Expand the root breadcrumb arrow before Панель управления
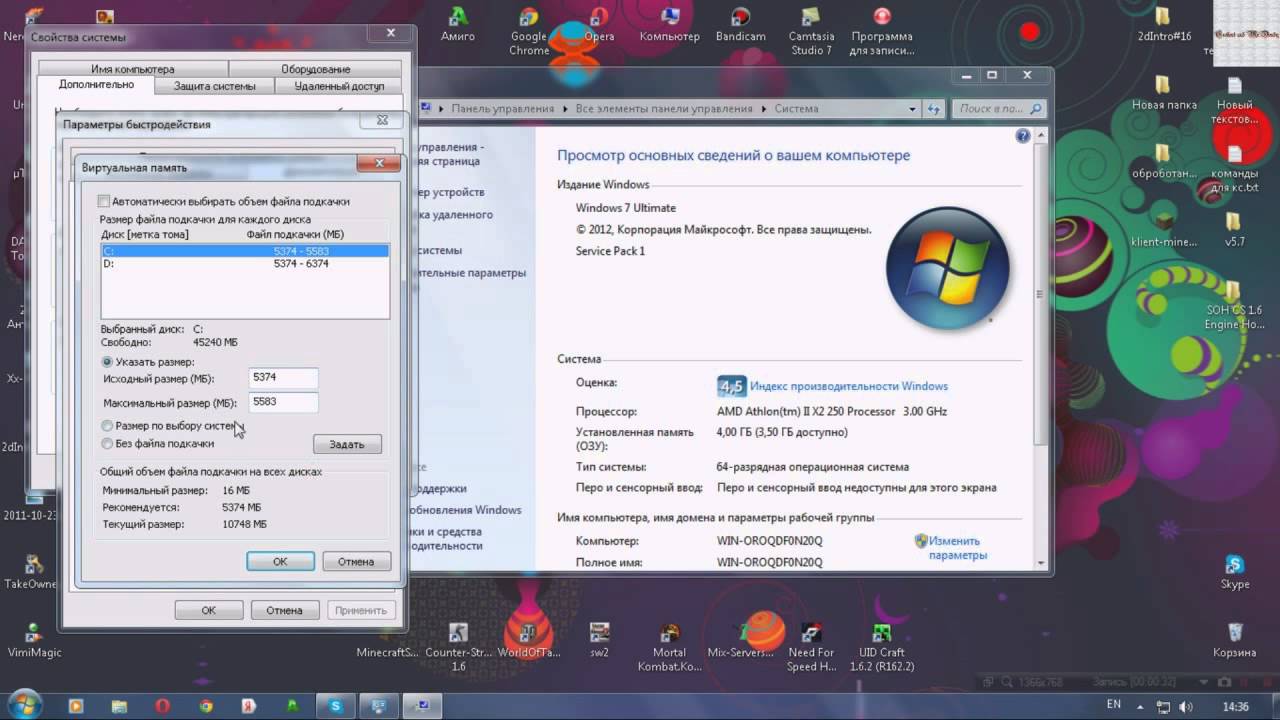 (x=441, y=109)
